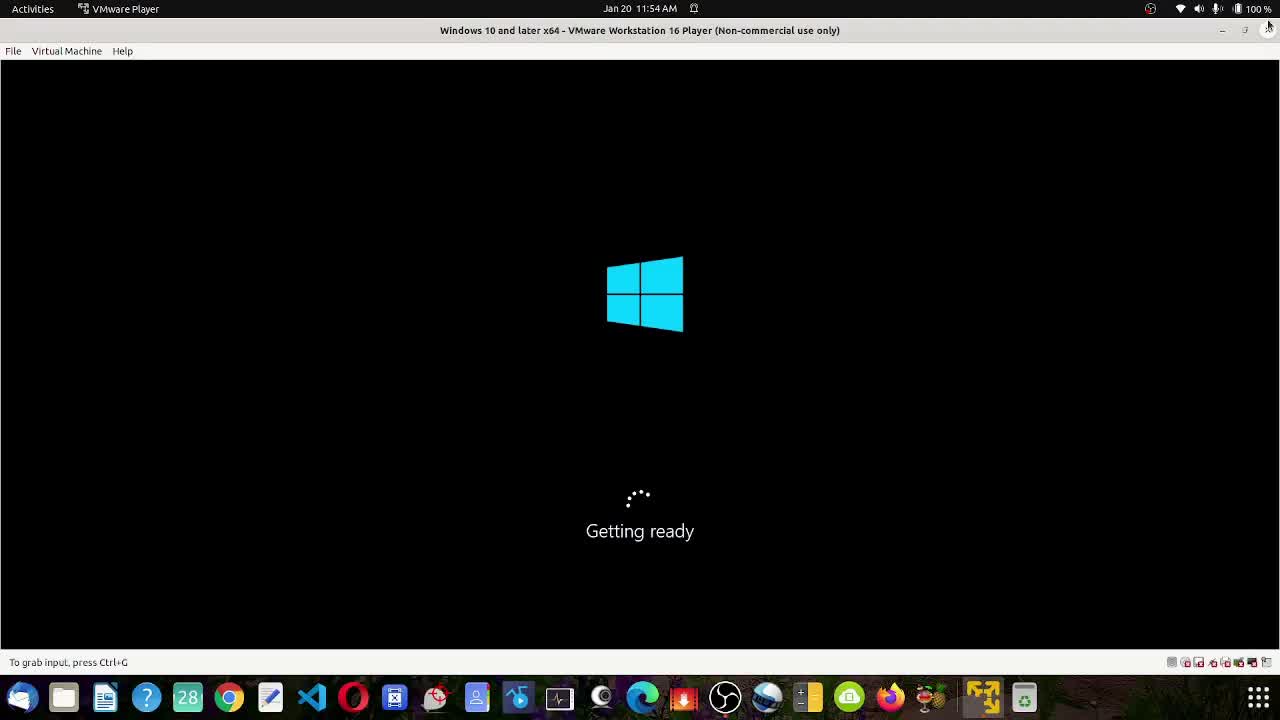1280x720 pixels.
Task: Open the File menu in VMware Player
Action: pos(13,51)
